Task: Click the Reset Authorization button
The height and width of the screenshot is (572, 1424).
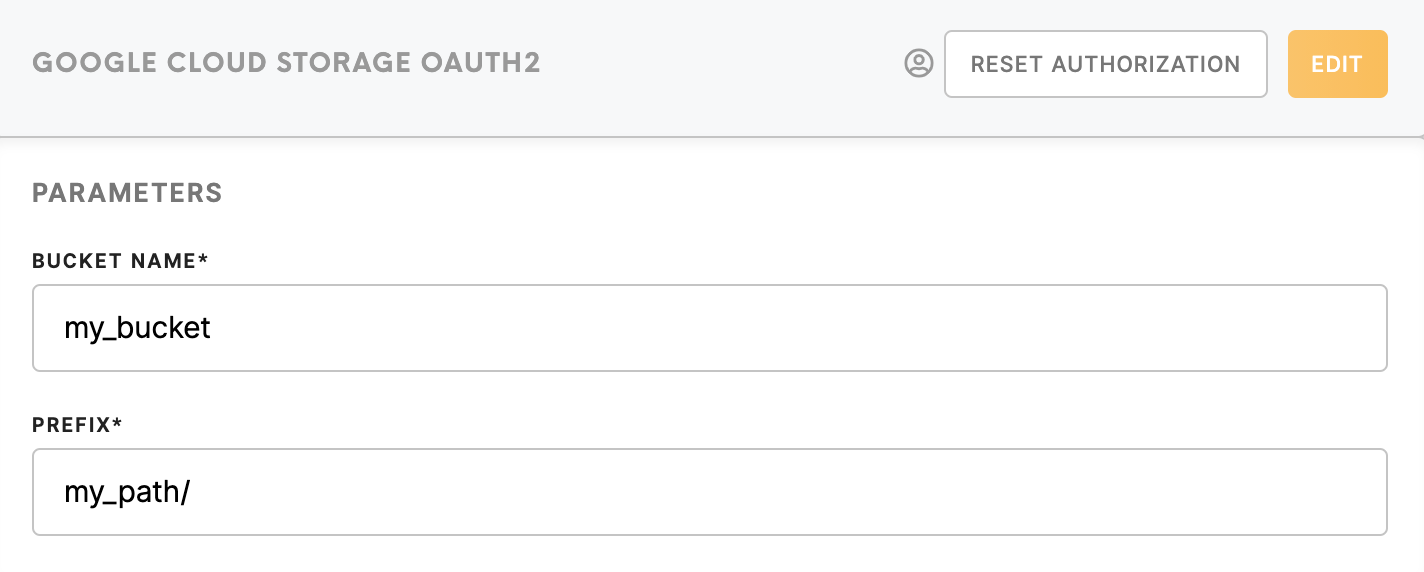Action: [1106, 64]
